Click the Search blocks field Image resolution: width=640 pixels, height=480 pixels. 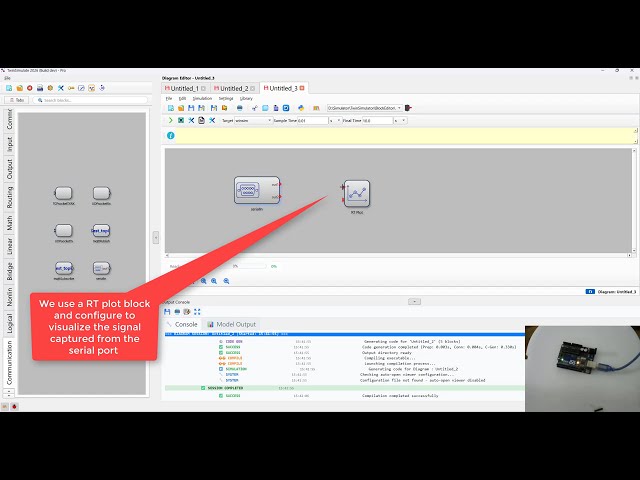pyautogui.click(x=90, y=100)
